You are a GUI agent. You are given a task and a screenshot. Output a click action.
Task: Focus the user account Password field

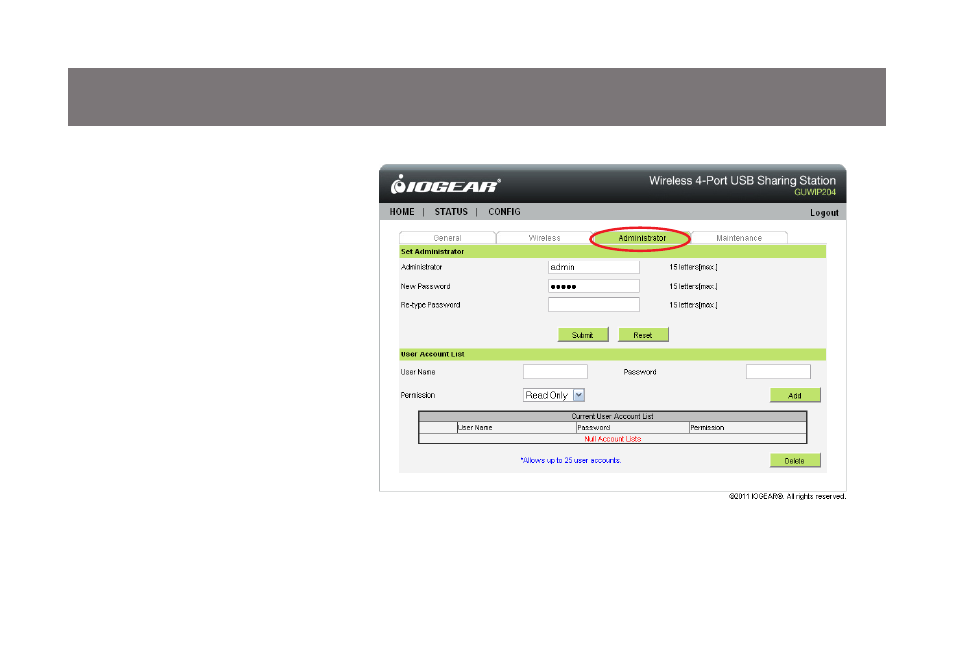coord(778,372)
